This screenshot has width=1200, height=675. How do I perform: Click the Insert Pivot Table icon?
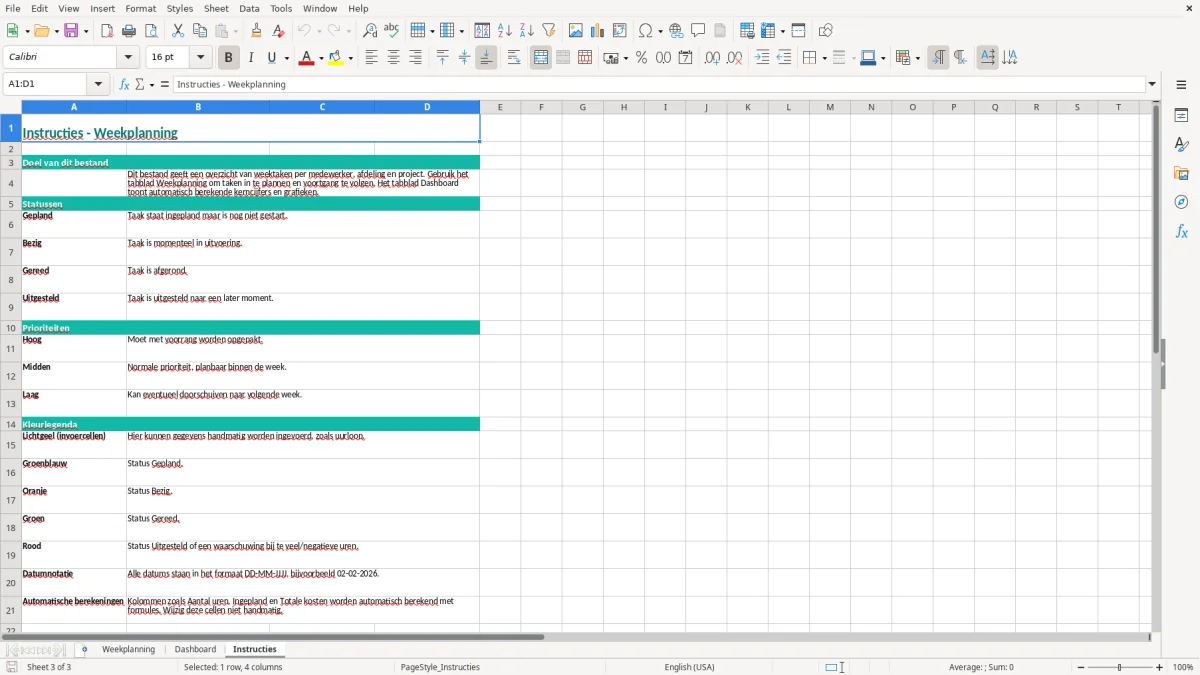click(620, 31)
